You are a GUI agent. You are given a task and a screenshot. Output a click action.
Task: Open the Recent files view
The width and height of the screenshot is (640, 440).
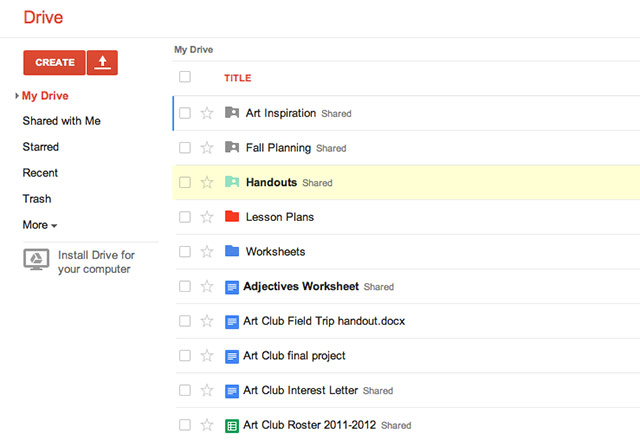tap(41, 173)
